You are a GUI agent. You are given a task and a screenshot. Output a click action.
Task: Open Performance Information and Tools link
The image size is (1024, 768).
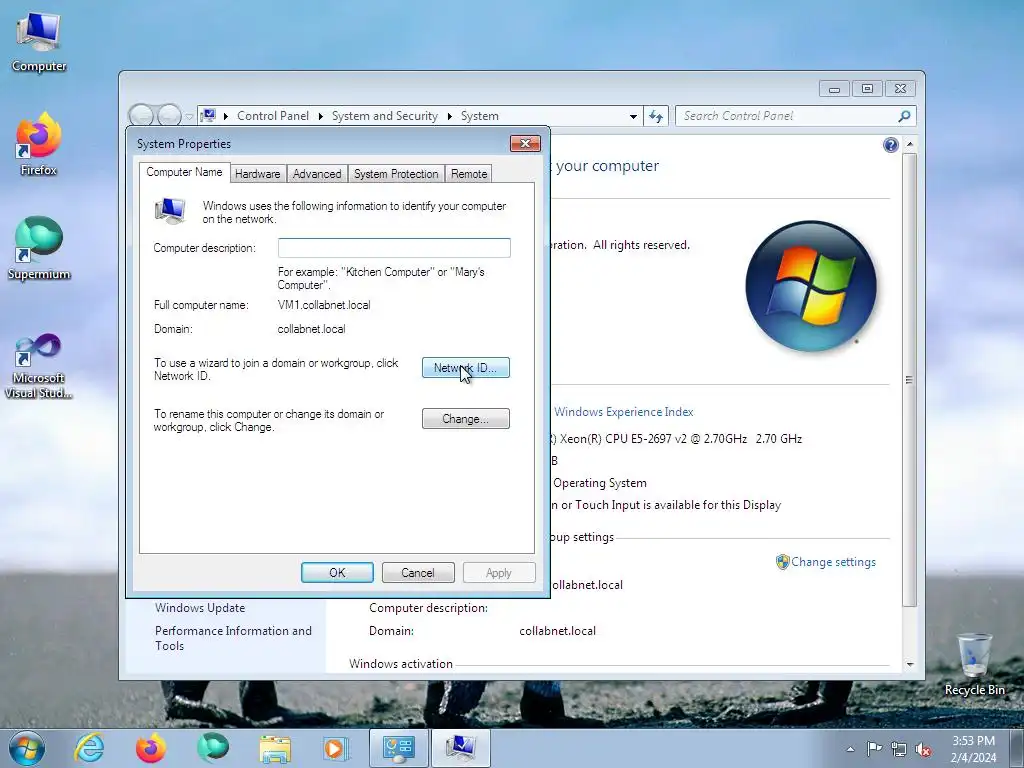[233, 638]
